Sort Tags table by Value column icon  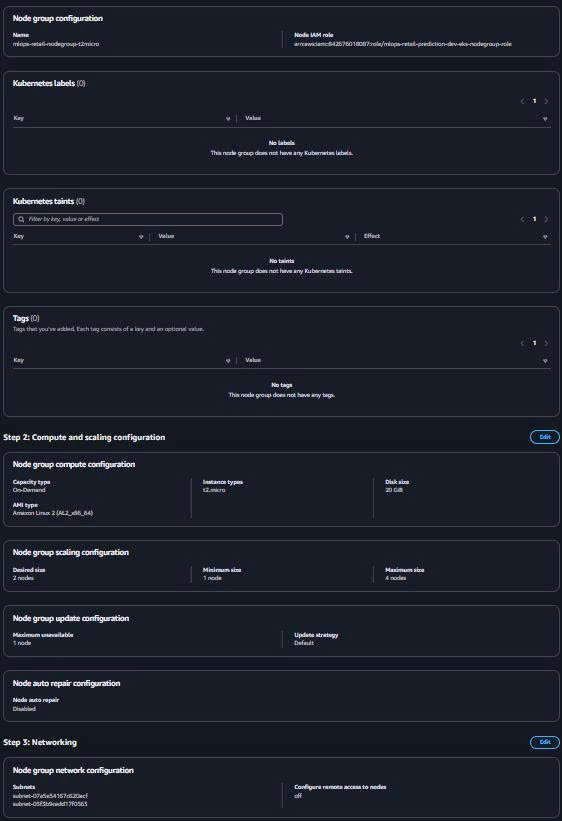tap(545, 361)
